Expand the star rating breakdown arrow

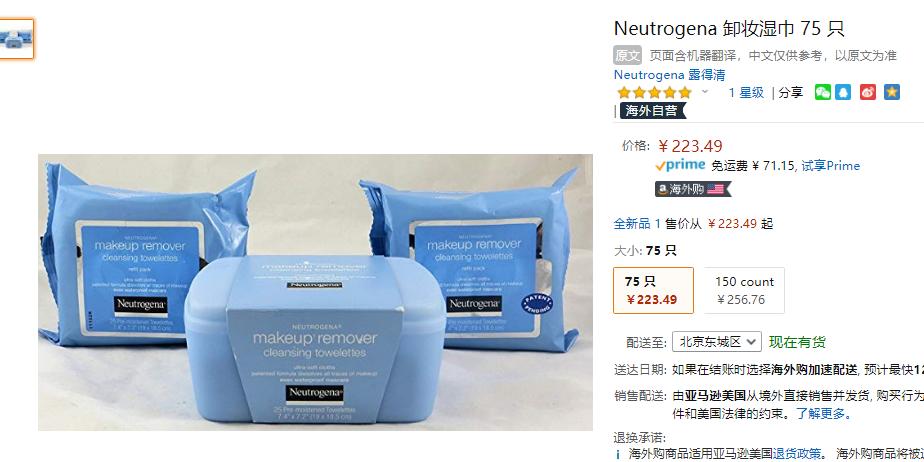coord(705,92)
